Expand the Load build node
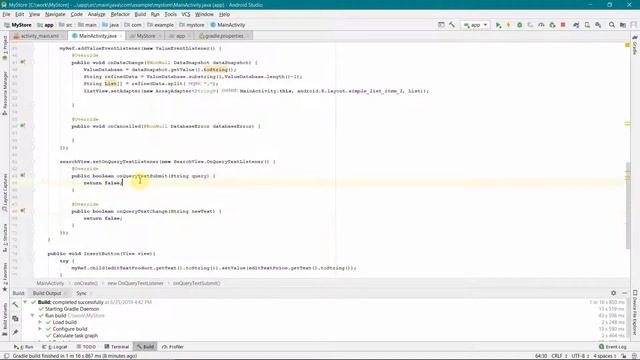Image resolution: width=640 pixels, height=360 pixels. point(40,322)
